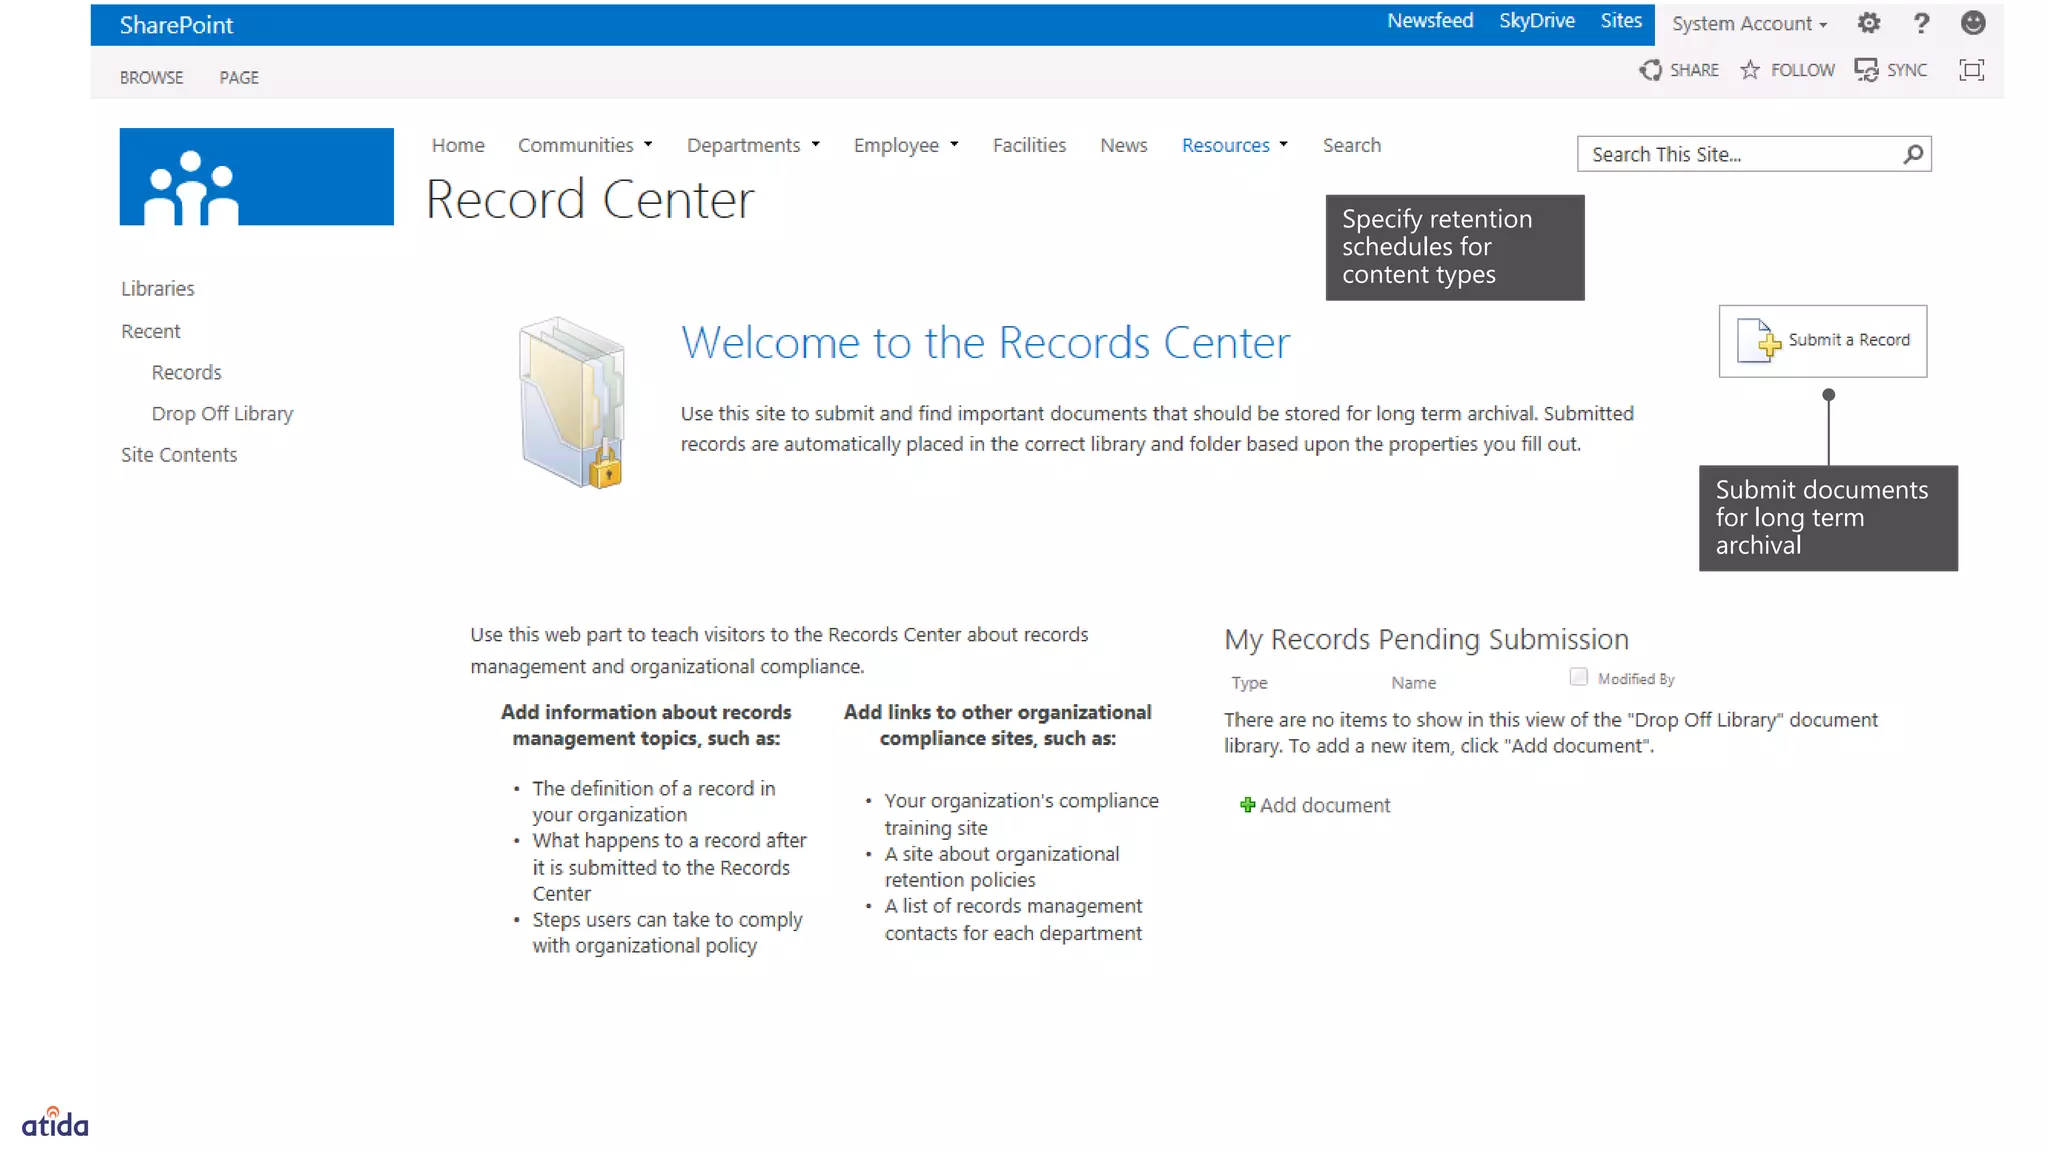The width and height of the screenshot is (2048, 1152).
Task: Expand the Resources menu arrow
Action: [x=1283, y=145]
